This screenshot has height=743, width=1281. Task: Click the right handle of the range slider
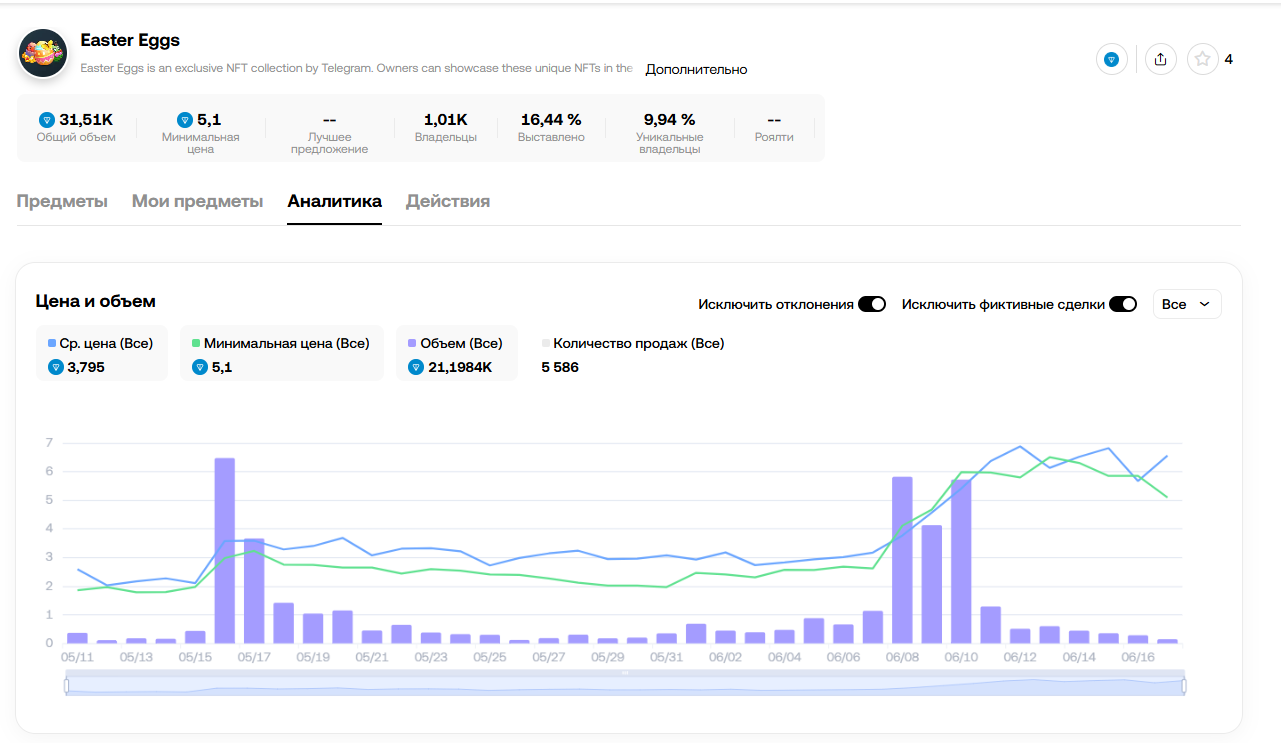(1184, 686)
